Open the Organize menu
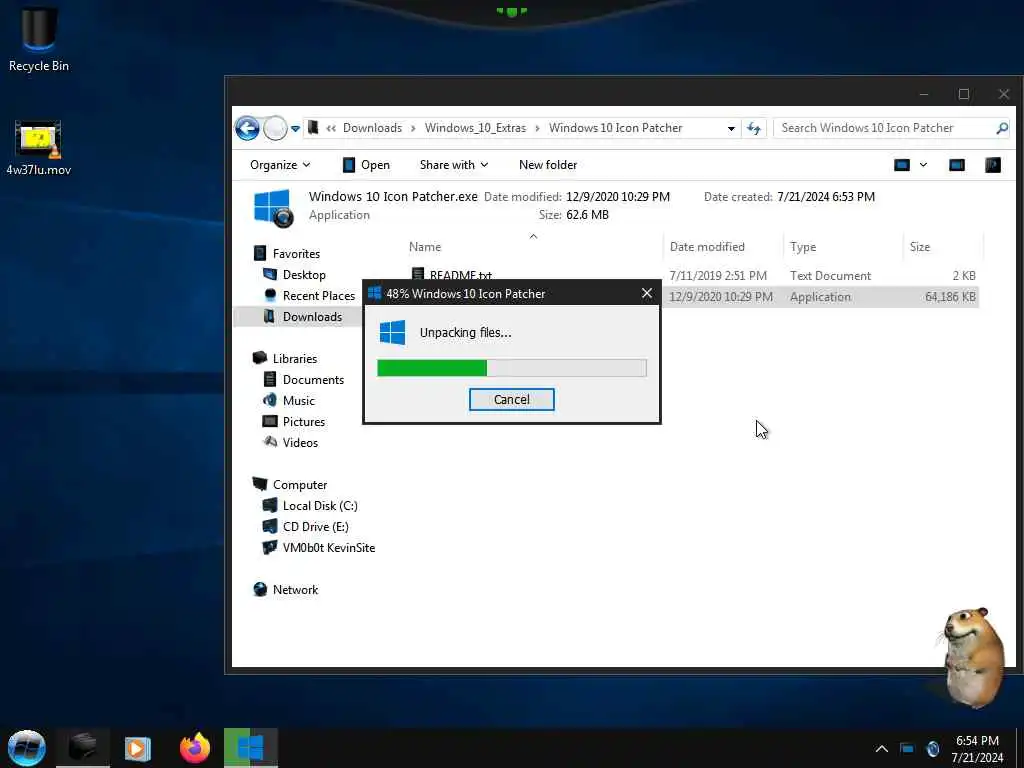The width and height of the screenshot is (1024, 768). point(280,165)
